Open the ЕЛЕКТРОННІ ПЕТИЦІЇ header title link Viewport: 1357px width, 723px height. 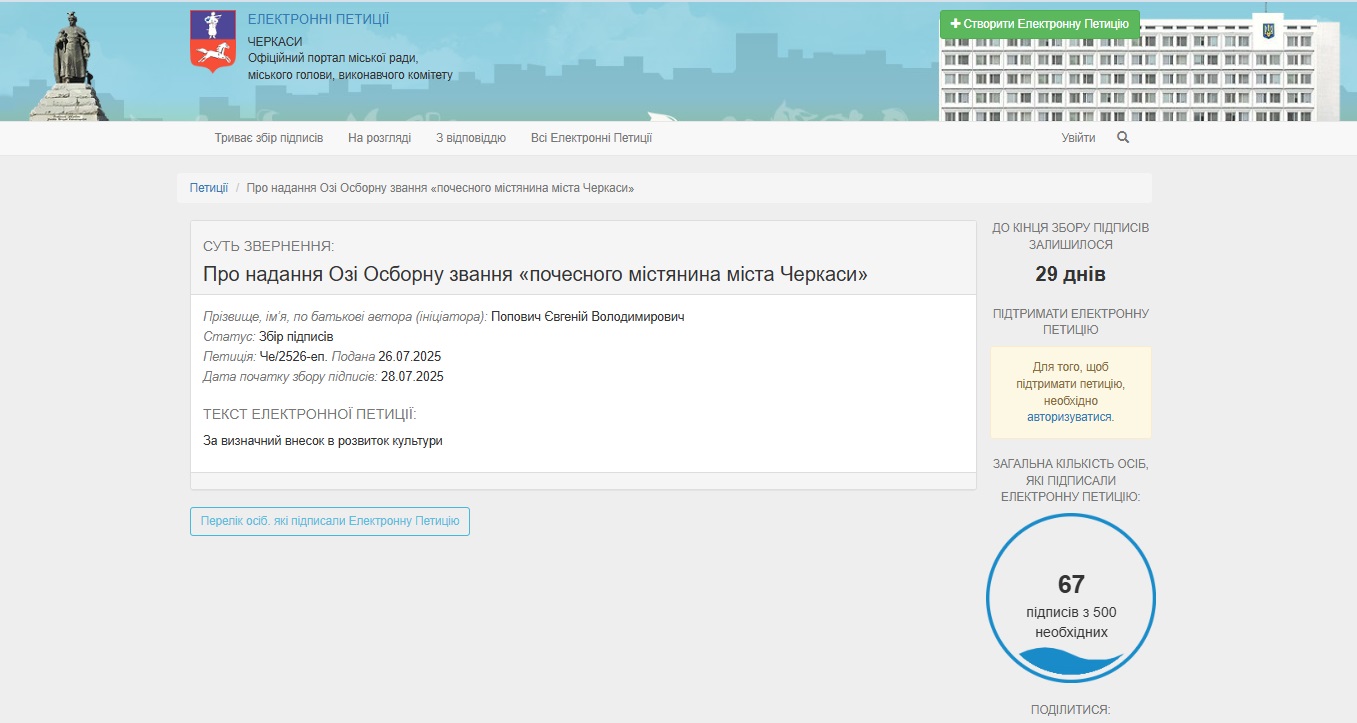[x=318, y=20]
